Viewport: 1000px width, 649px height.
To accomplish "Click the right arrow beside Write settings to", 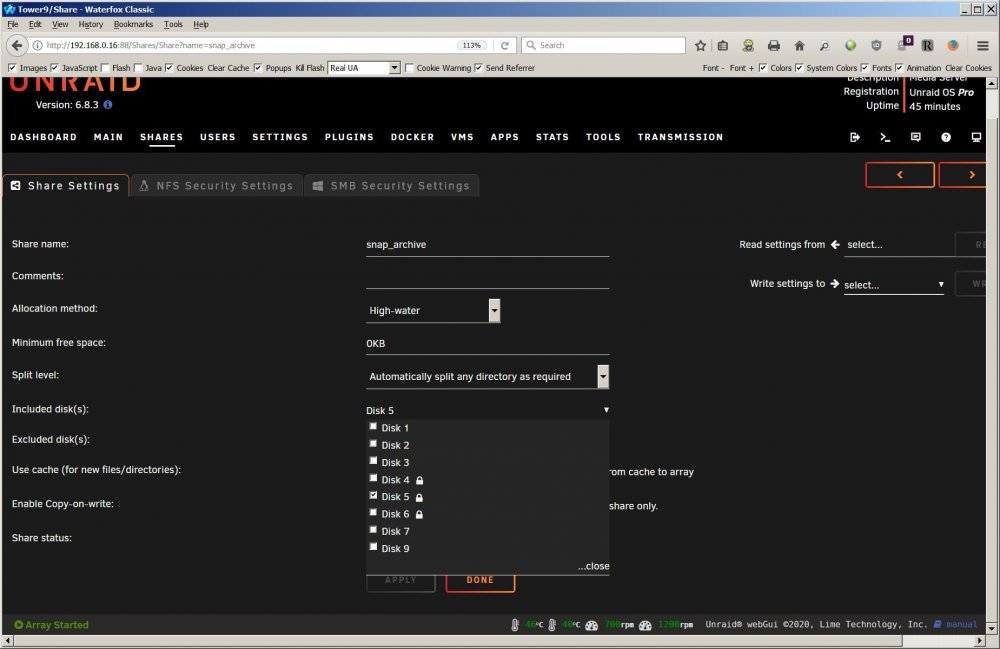I will click(x=834, y=284).
